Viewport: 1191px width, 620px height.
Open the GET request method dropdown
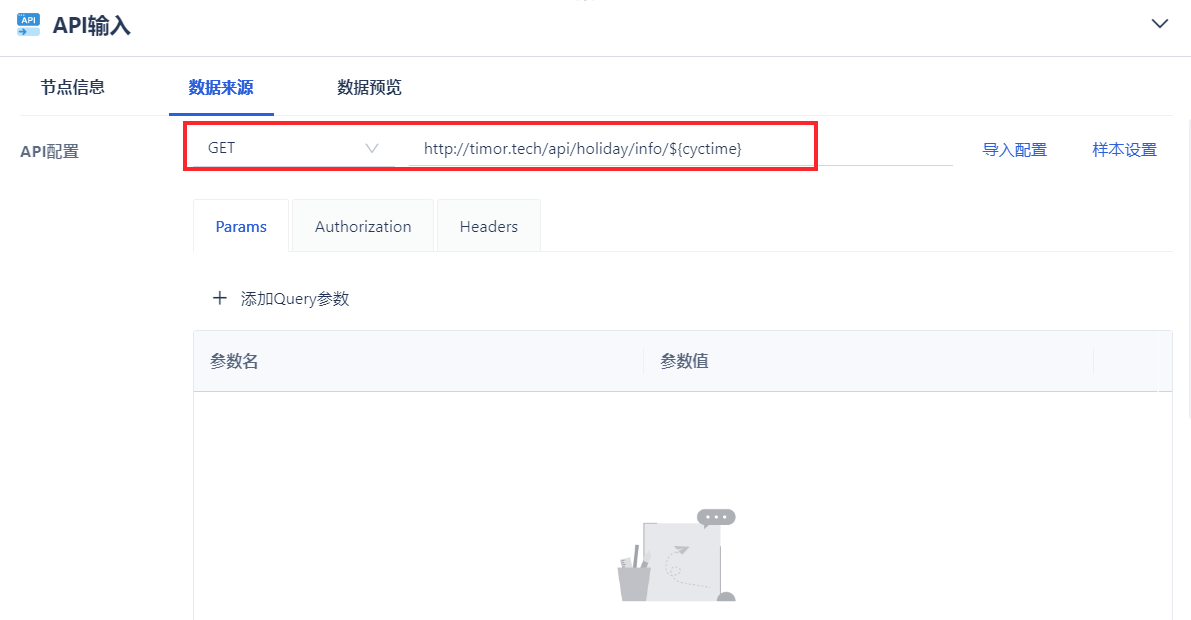pyautogui.click(x=293, y=148)
